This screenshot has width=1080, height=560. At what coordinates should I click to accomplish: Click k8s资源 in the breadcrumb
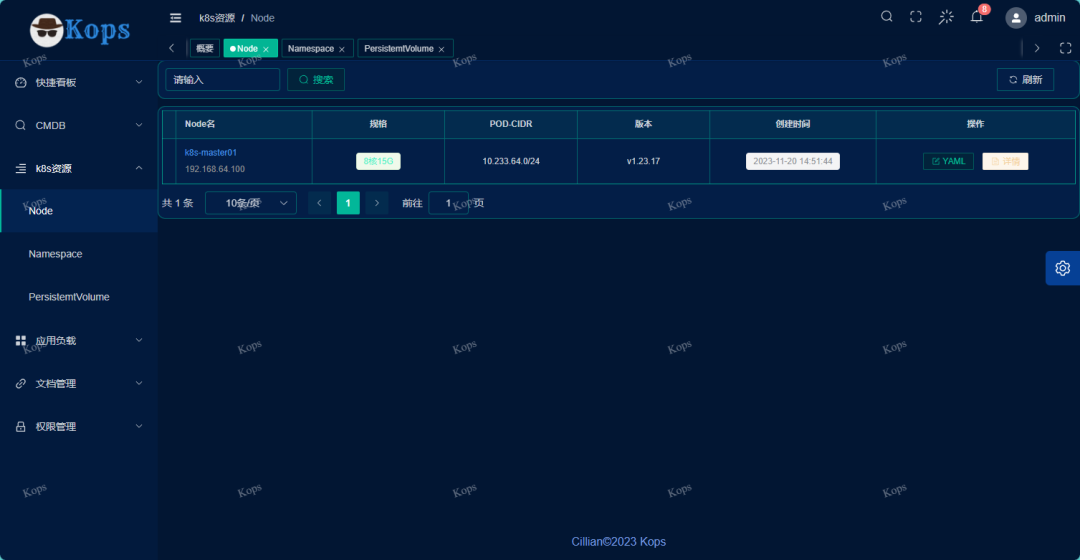click(x=217, y=18)
